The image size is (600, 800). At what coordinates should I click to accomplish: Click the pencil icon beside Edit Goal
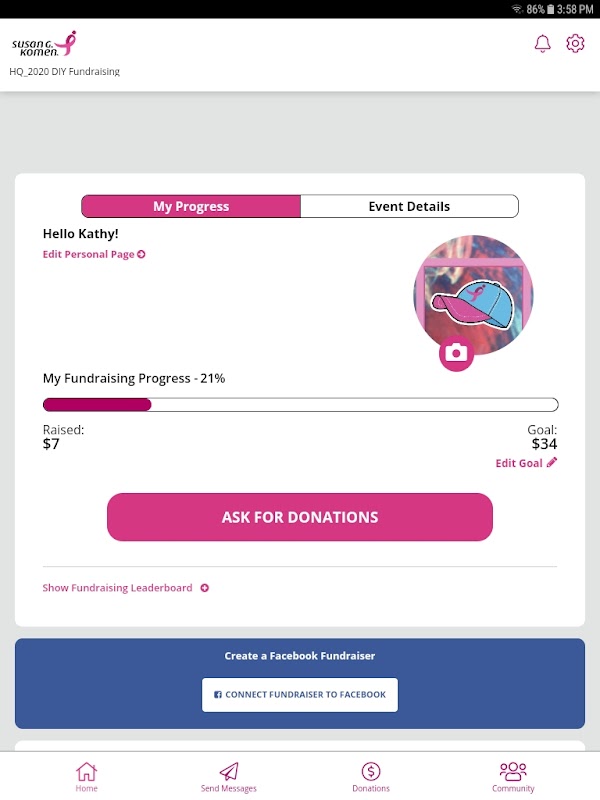pos(552,463)
